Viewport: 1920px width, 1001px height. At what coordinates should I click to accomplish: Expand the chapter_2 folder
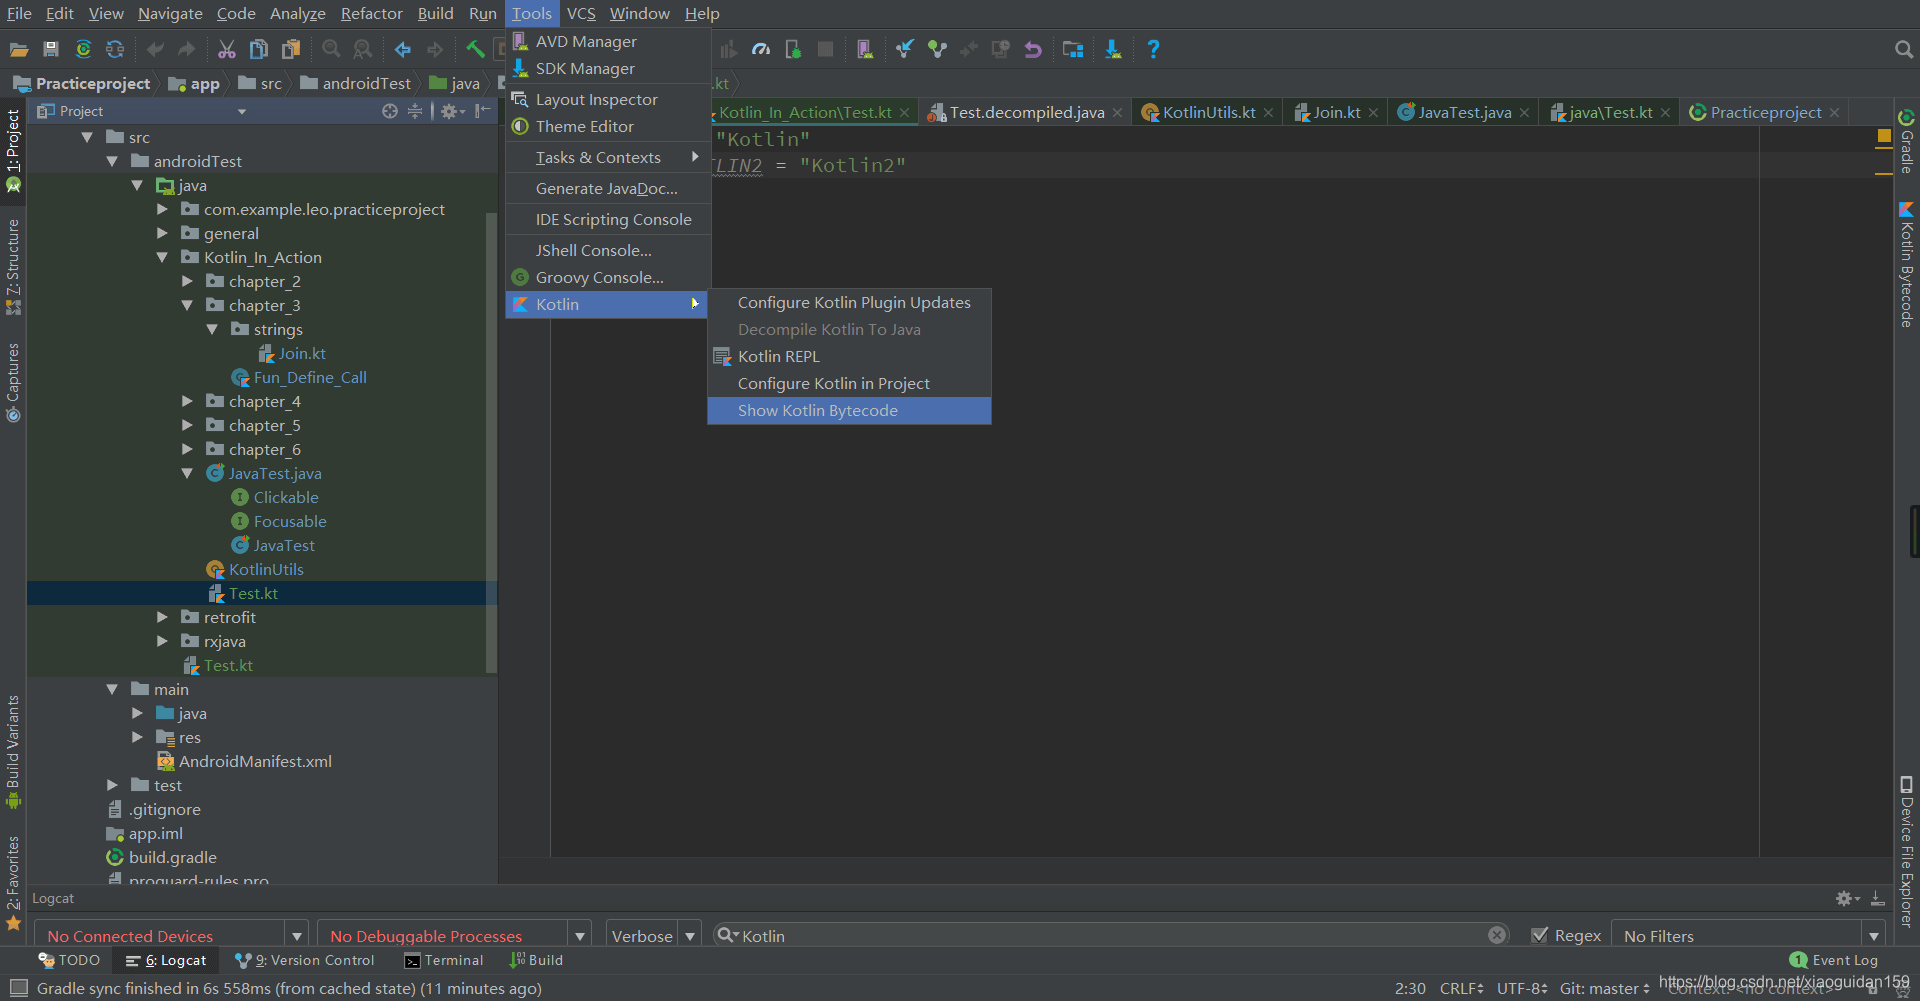click(187, 281)
